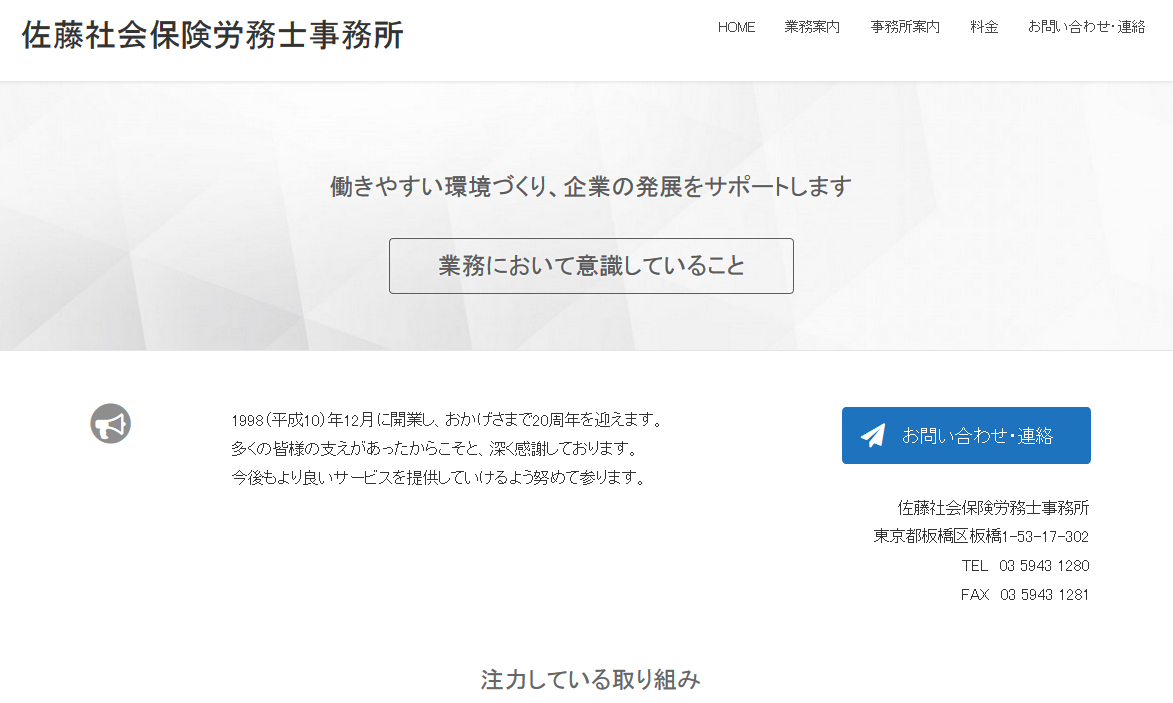Click the blue お問い合わせ・連絡 button
Viewport: 1173px width, 703px height.
[966, 435]
